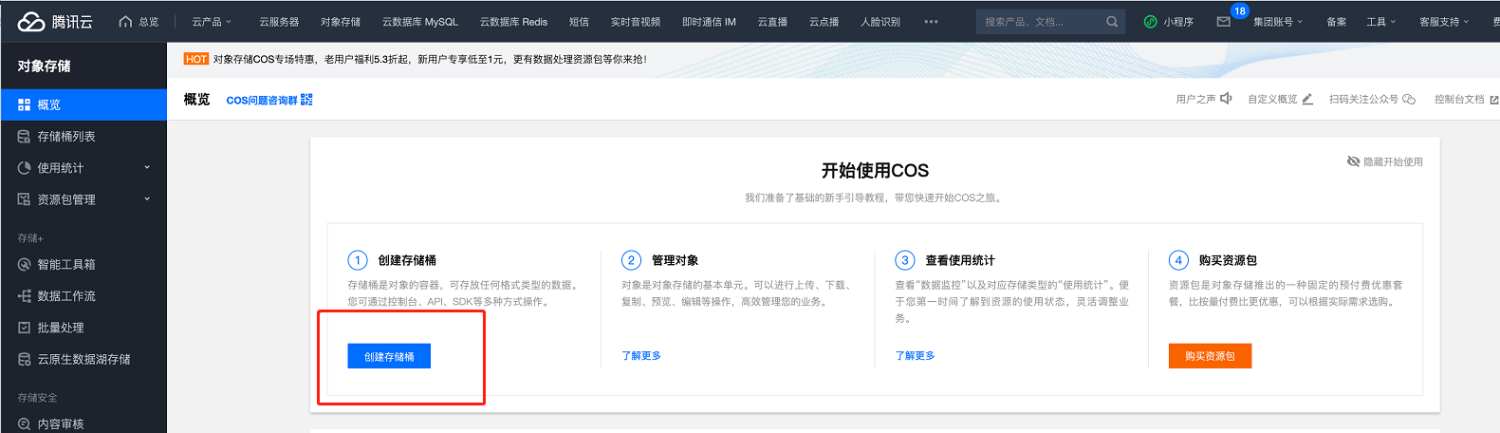Select 人脸识别 in the top navigation

[x=880, y=21]
